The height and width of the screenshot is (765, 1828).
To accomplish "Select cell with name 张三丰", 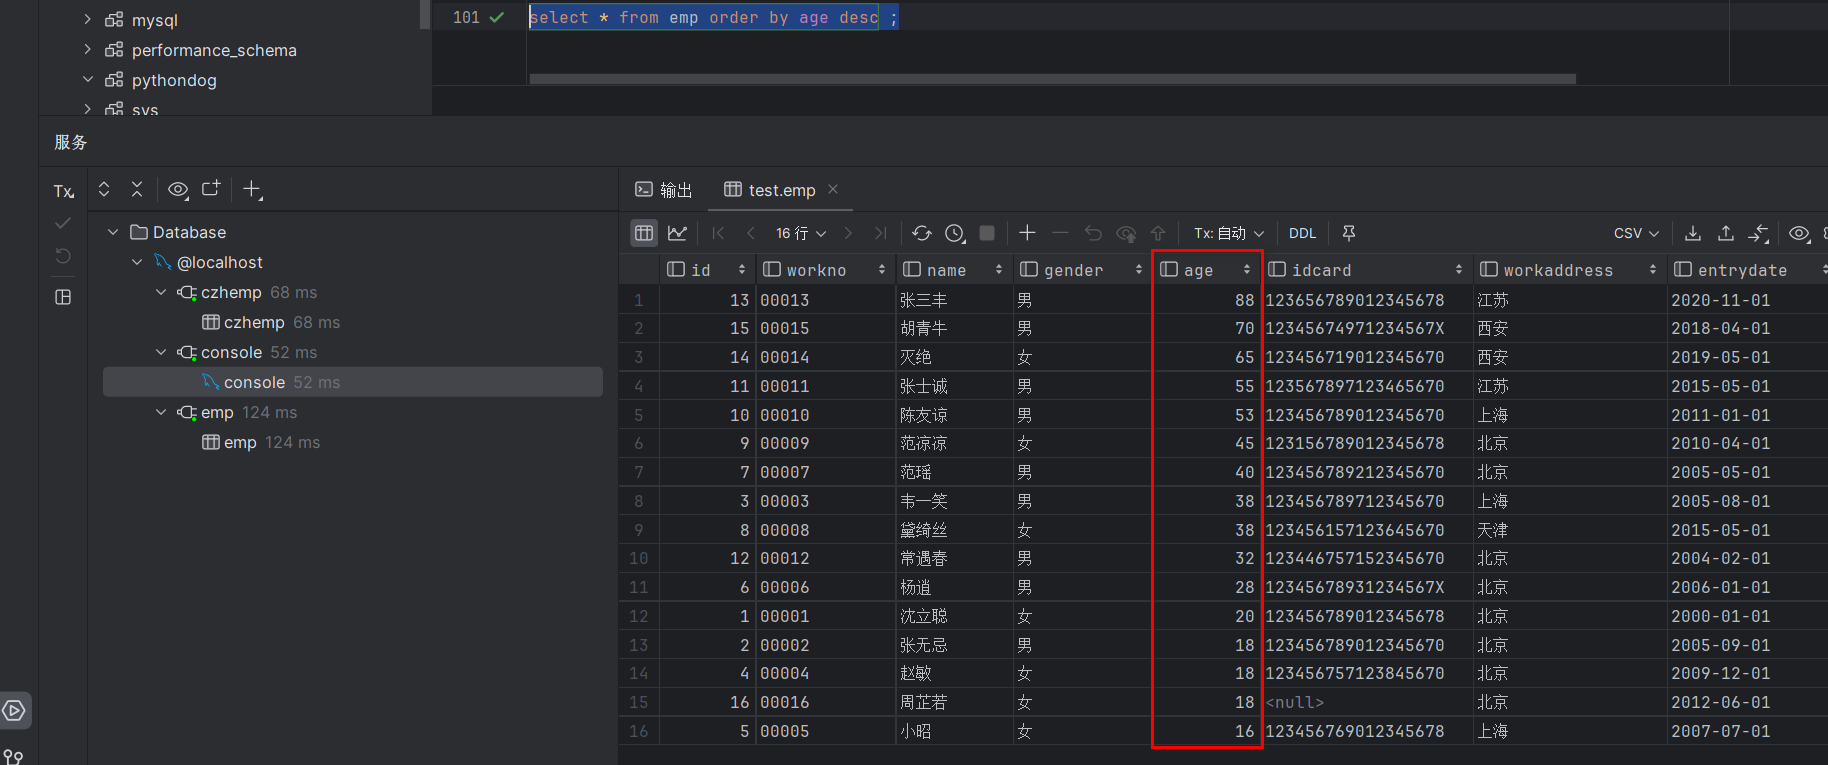I will (x=954, y=300).
